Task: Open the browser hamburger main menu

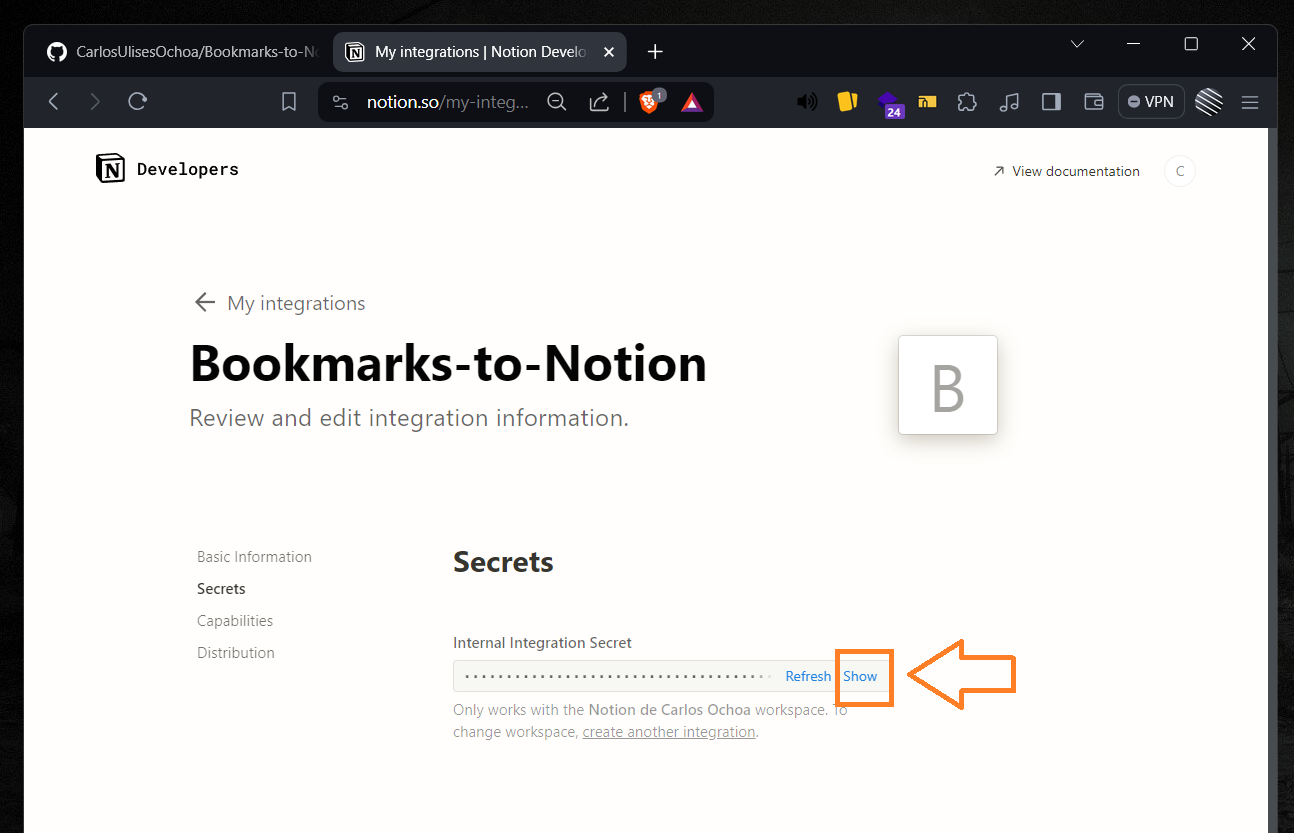Action: pyautogui.click(x=1250, y=102)
